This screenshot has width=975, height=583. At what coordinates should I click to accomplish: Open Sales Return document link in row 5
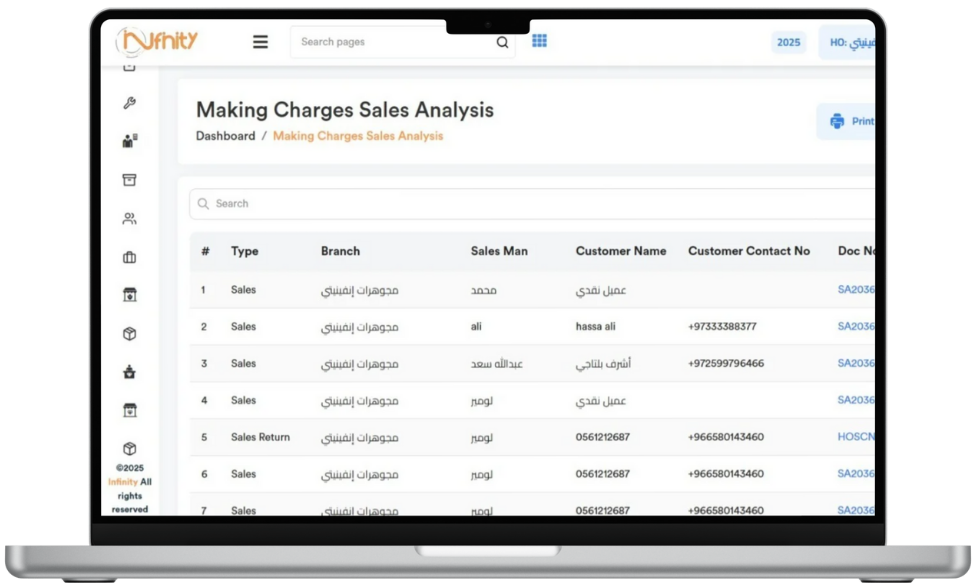click(x=855, y=437)
